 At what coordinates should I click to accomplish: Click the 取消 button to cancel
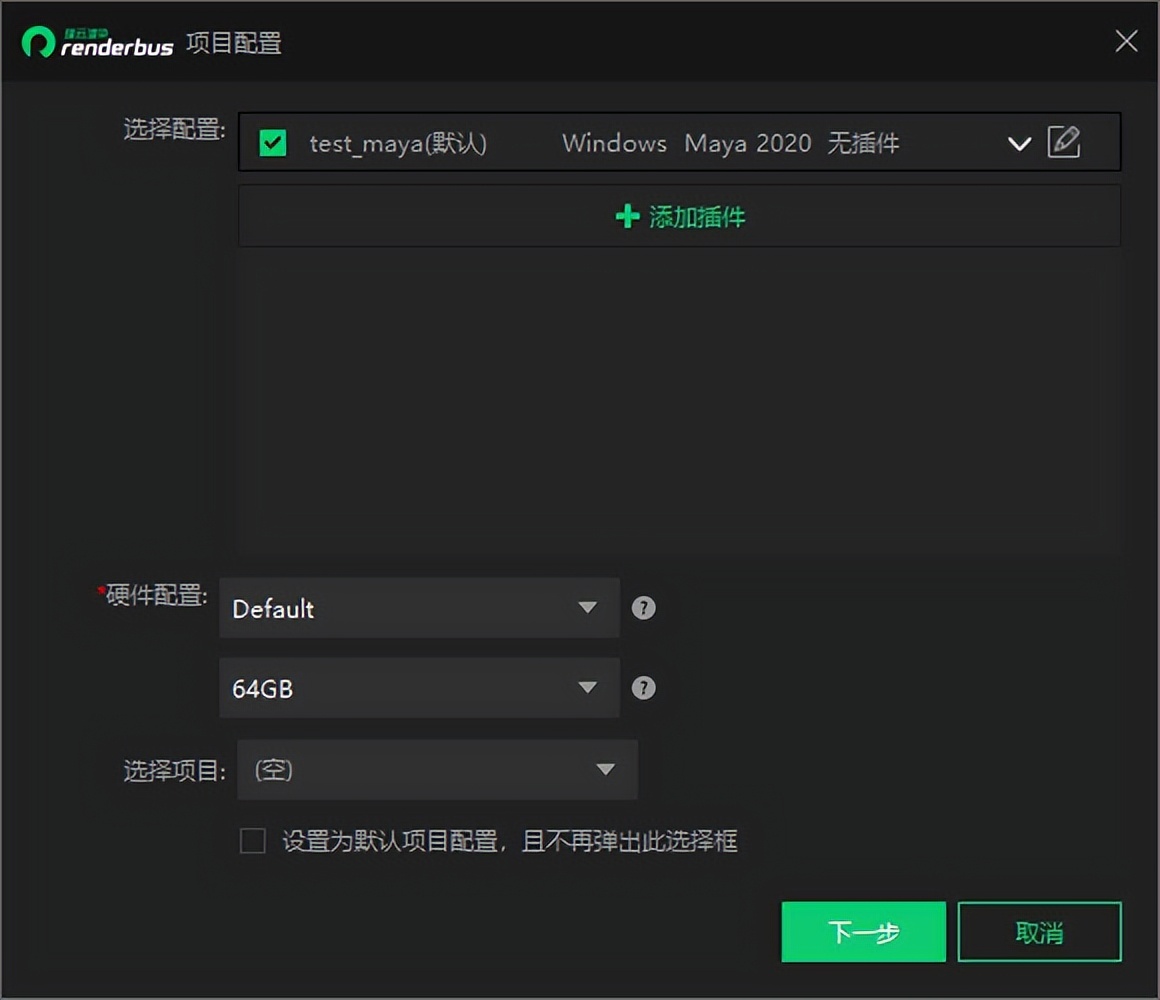pyautogui.click(x=1039, y=931)
